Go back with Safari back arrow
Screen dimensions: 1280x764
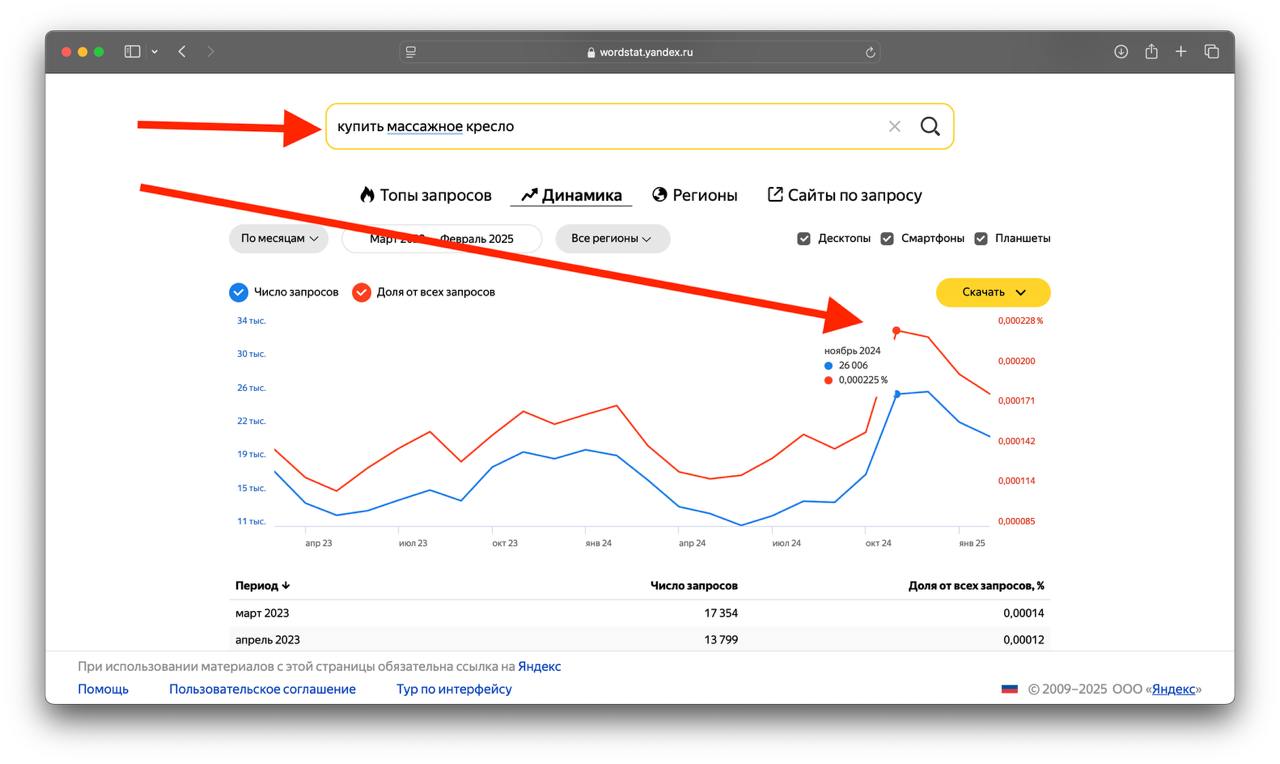pyautogui.click(x=182, y=51)
